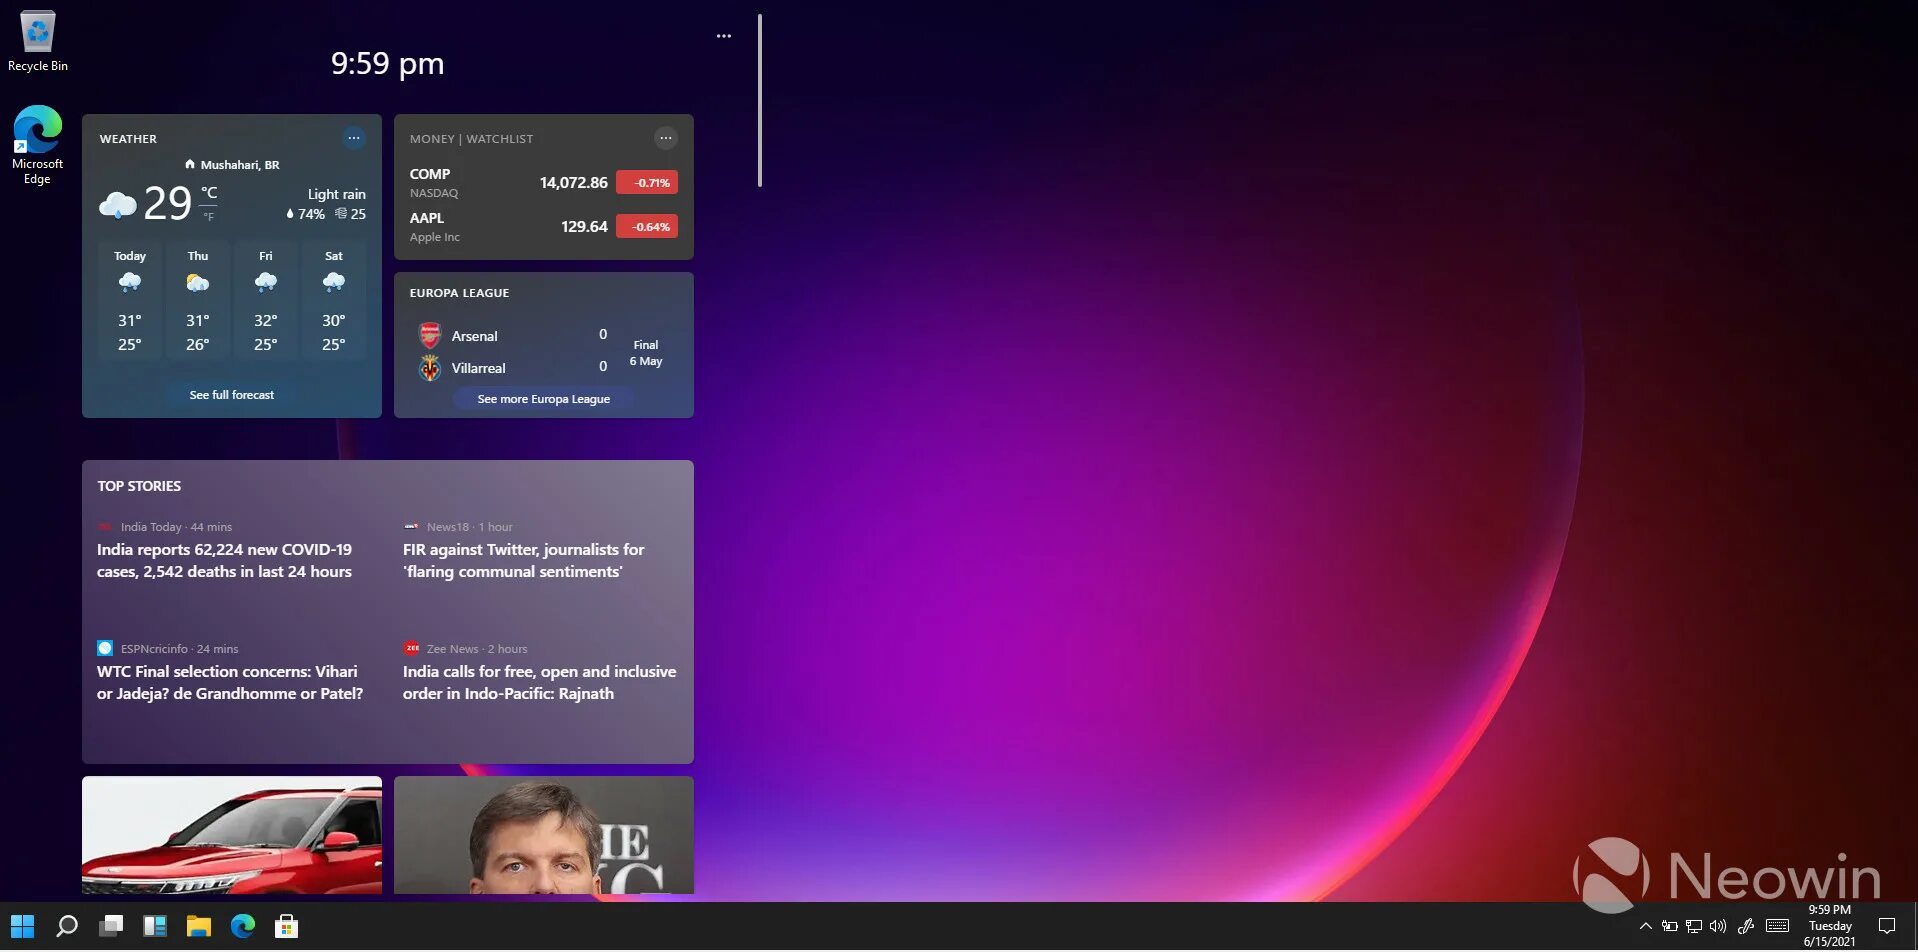This screenshot has height=952, width=1918.
Task: Click the Villarreal team crest icon
Action: (x=430, y=368)
